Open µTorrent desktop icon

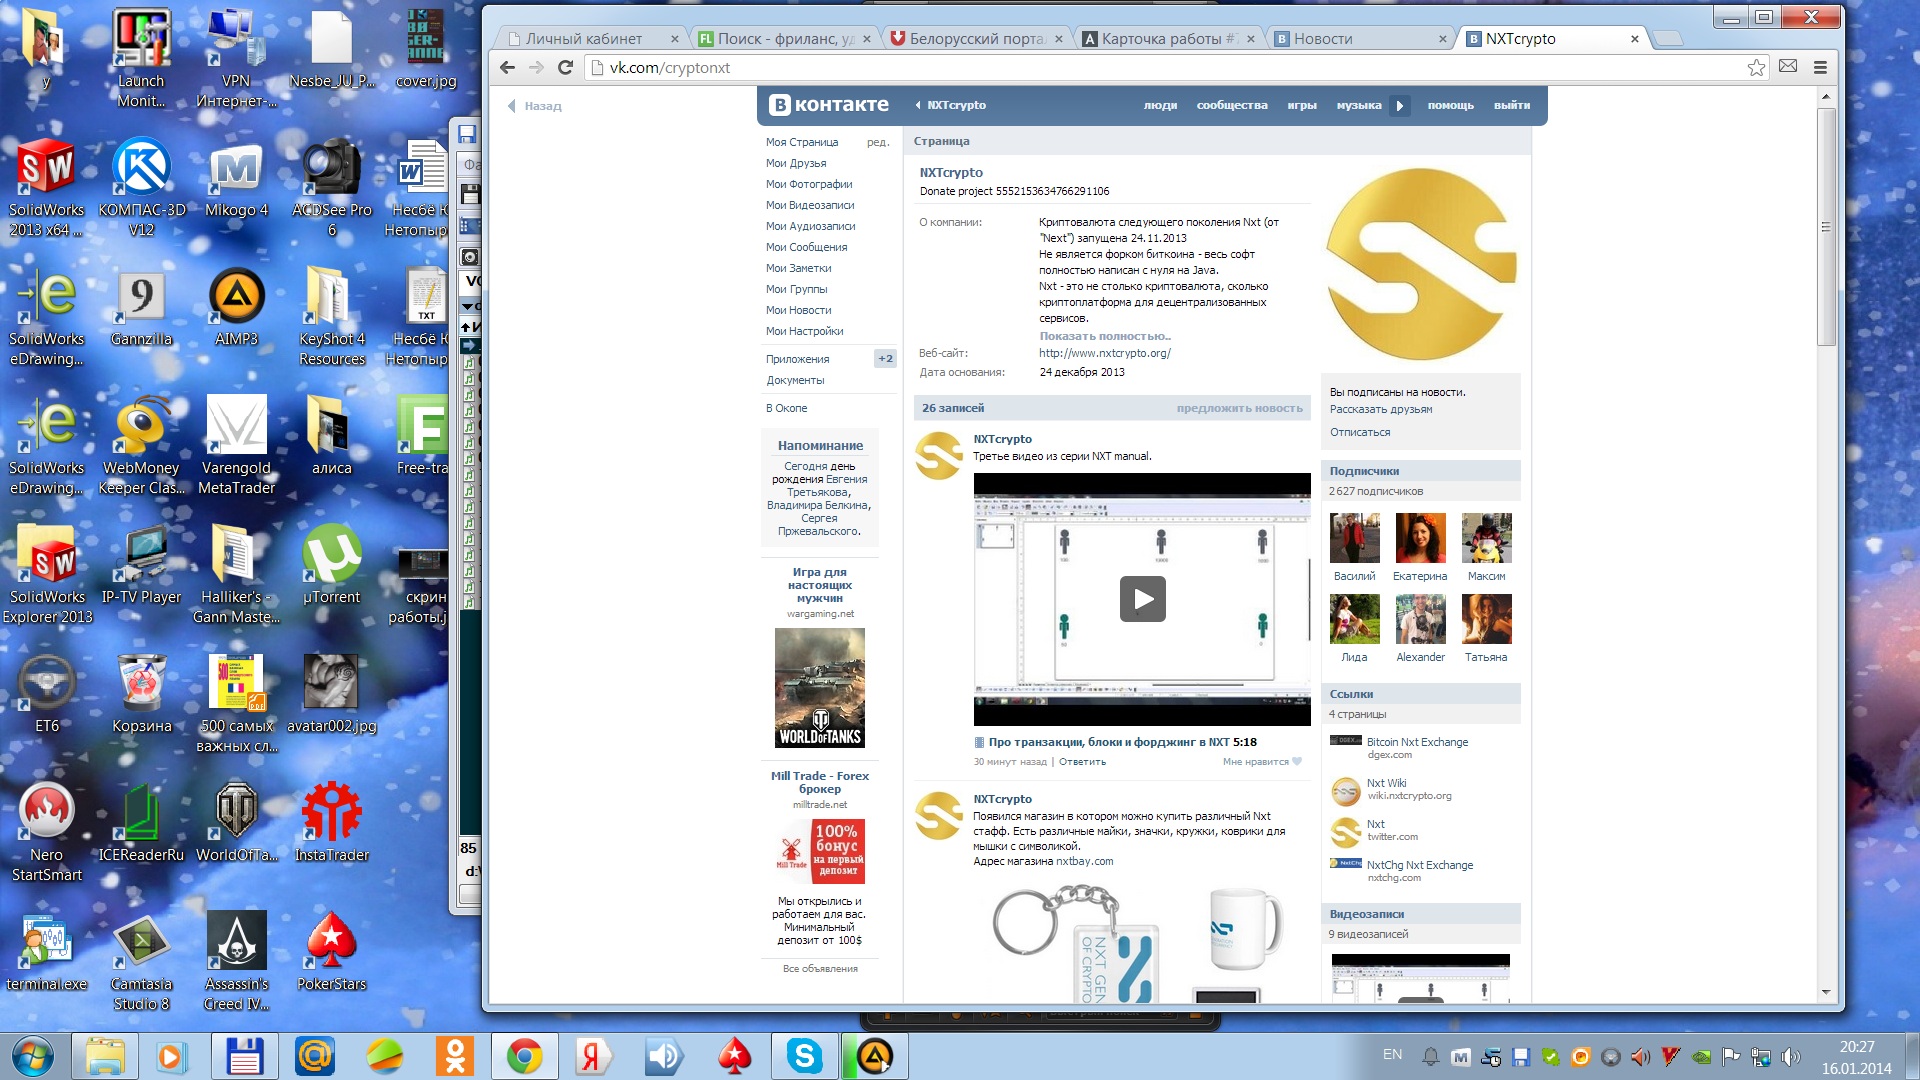tap(331, 567)
